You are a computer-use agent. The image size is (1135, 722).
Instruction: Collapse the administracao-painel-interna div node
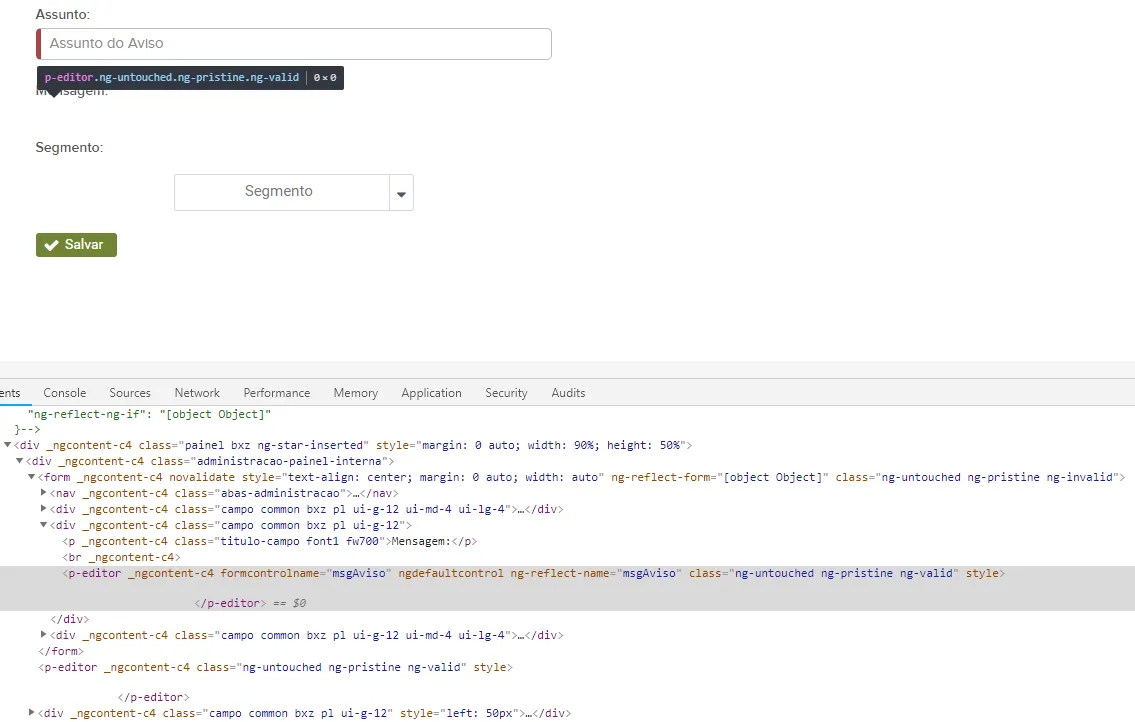(x=20, y=461)
